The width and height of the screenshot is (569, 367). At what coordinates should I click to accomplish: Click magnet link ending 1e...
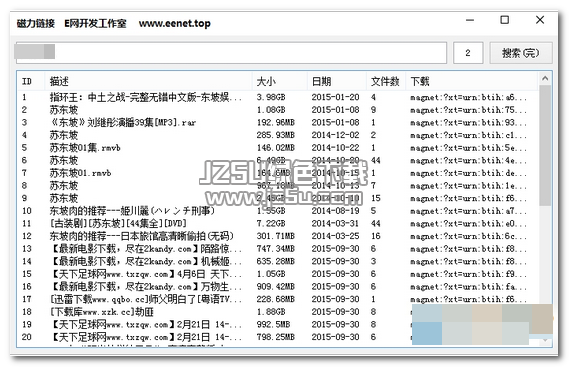click(468, 186)
